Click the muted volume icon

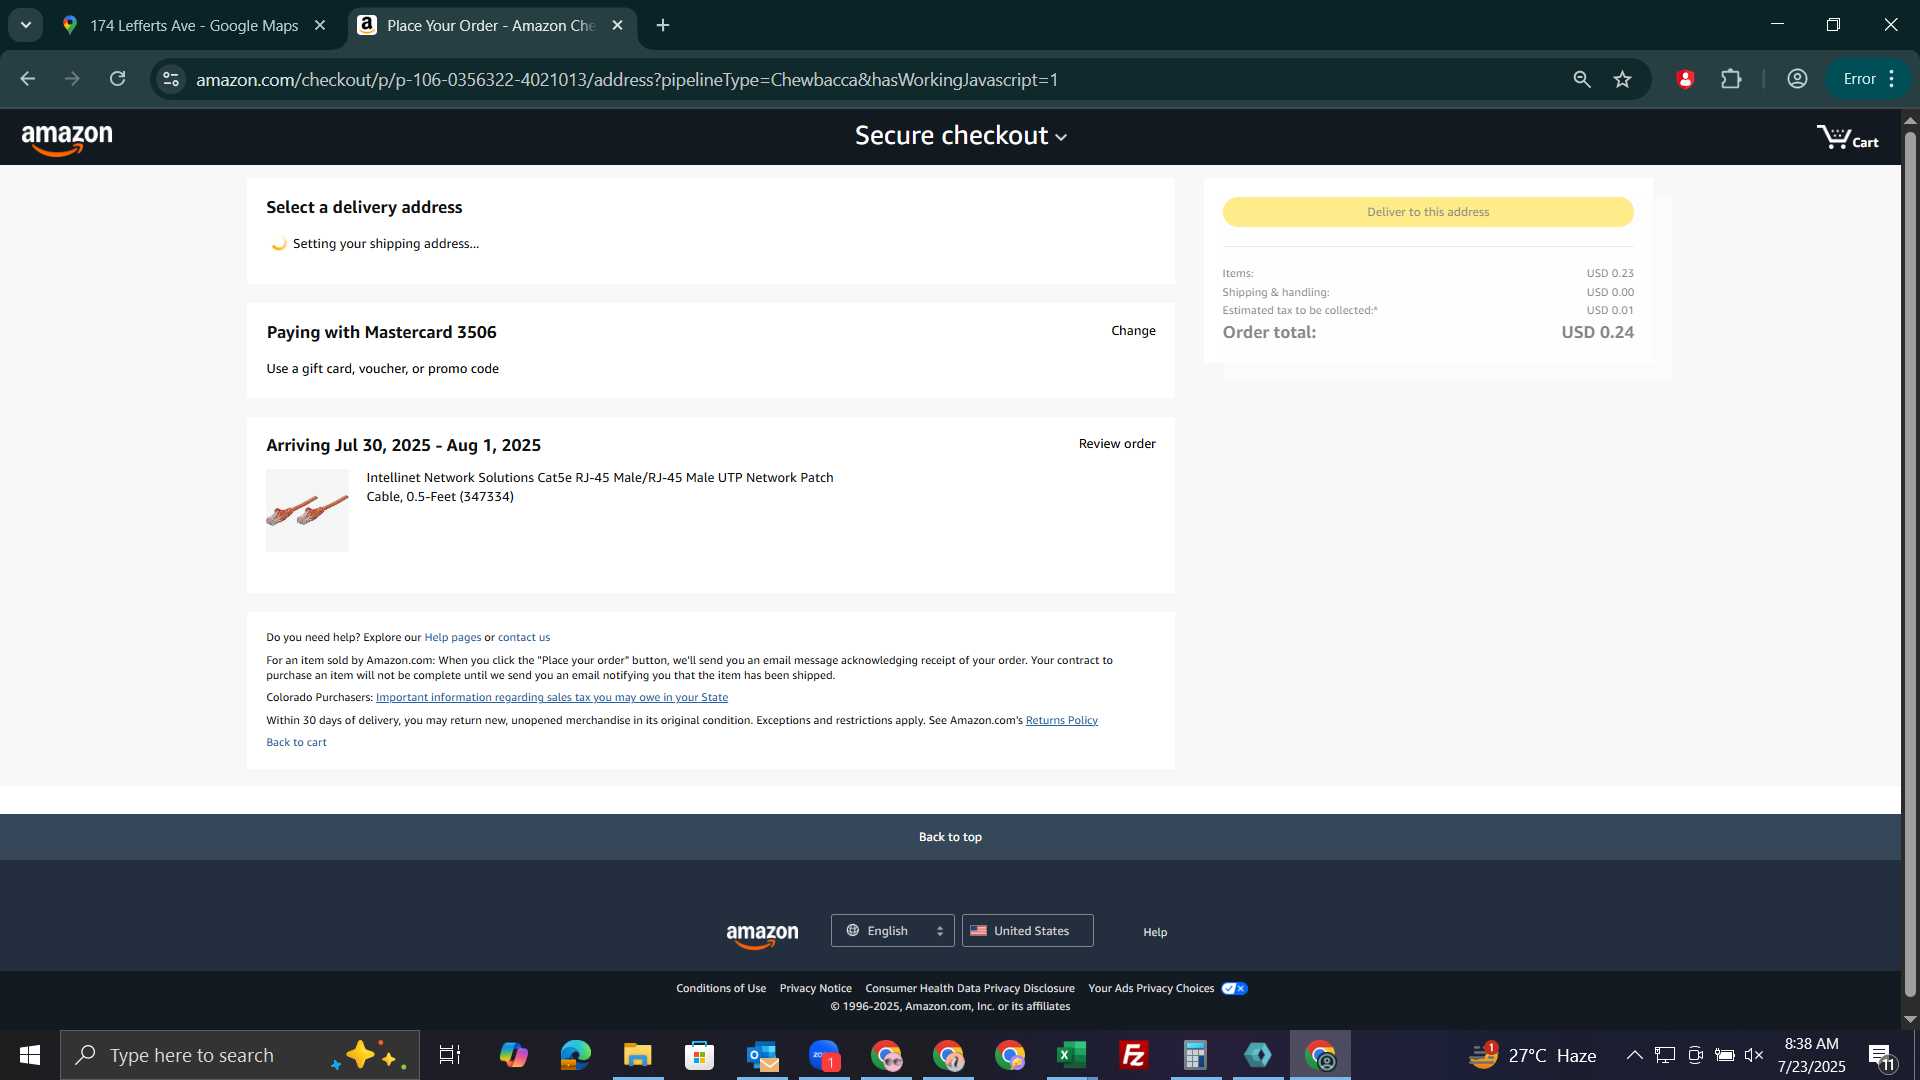coord(1754,1055)
